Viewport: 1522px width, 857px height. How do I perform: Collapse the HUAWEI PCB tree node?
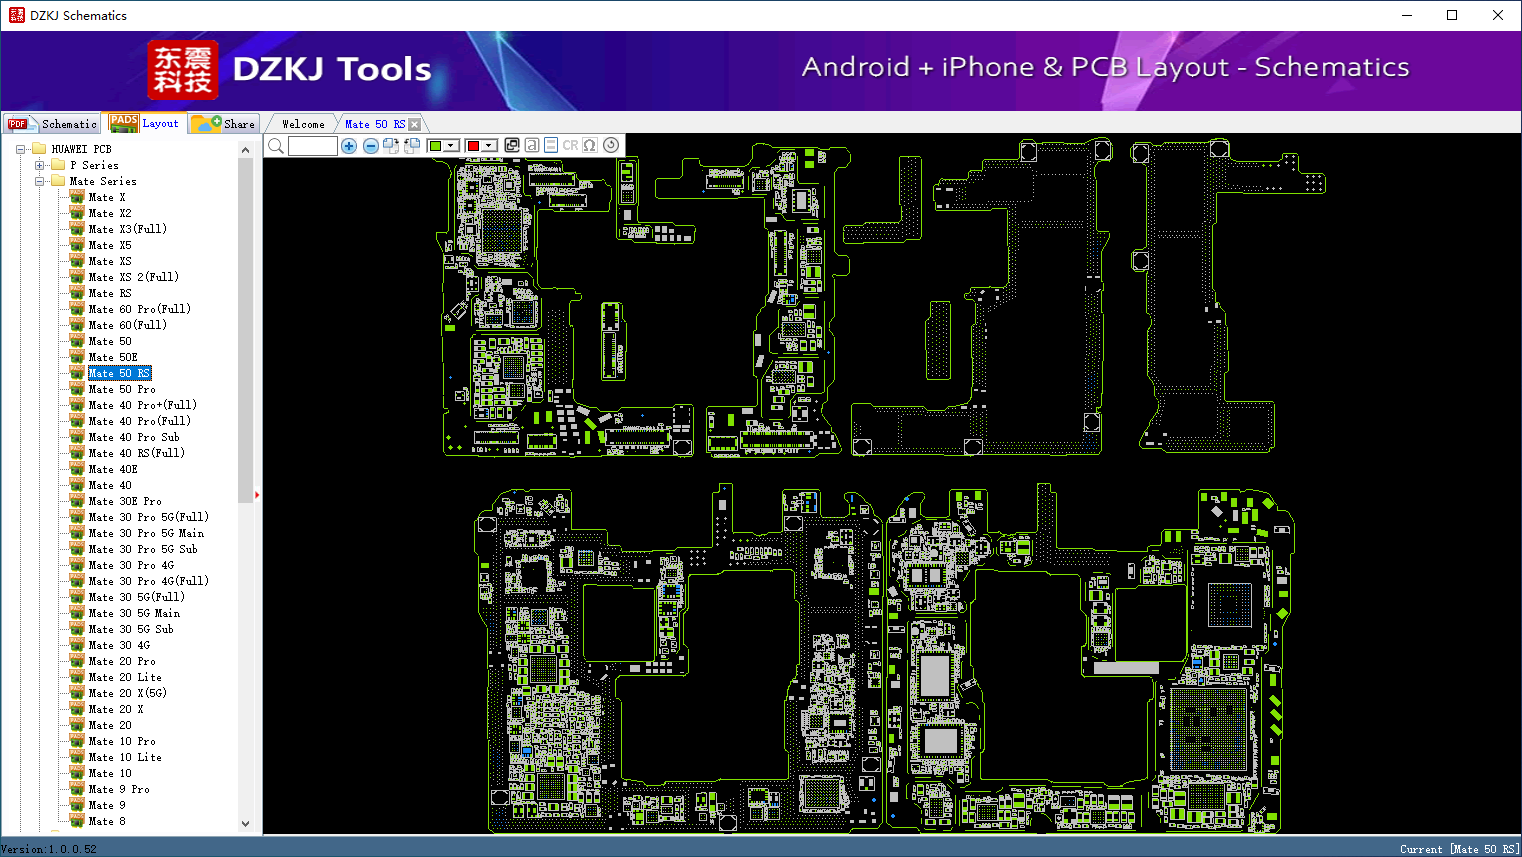click(20, 149)
